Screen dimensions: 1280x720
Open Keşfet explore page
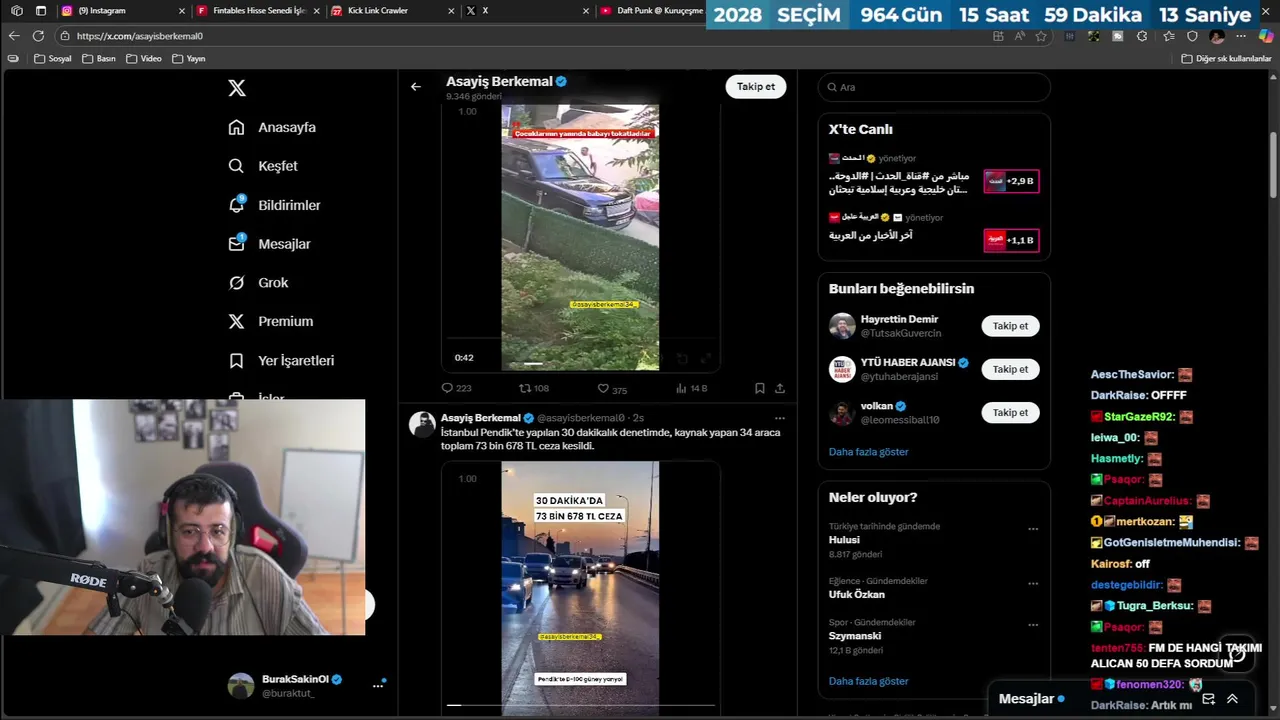point(263,166)
